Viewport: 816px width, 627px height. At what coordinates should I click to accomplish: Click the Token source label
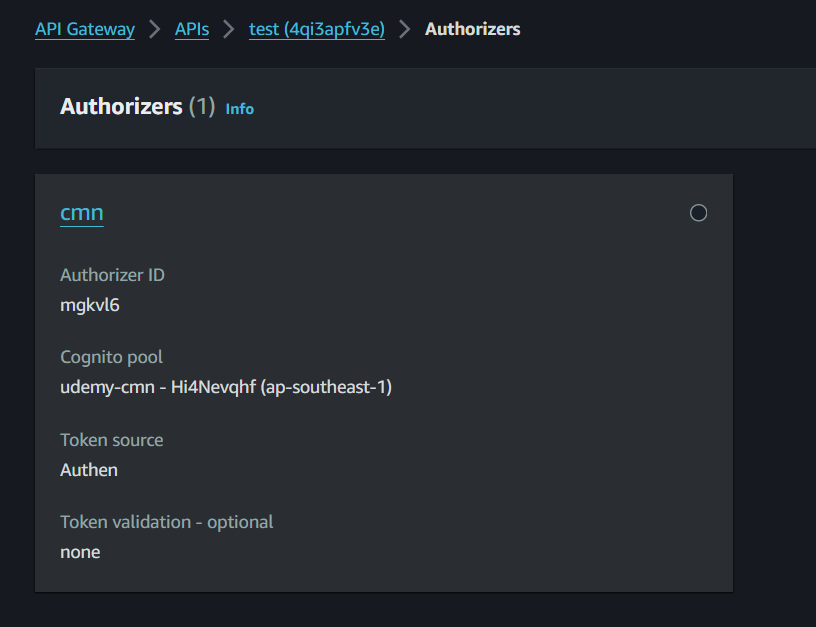[111, 440]
